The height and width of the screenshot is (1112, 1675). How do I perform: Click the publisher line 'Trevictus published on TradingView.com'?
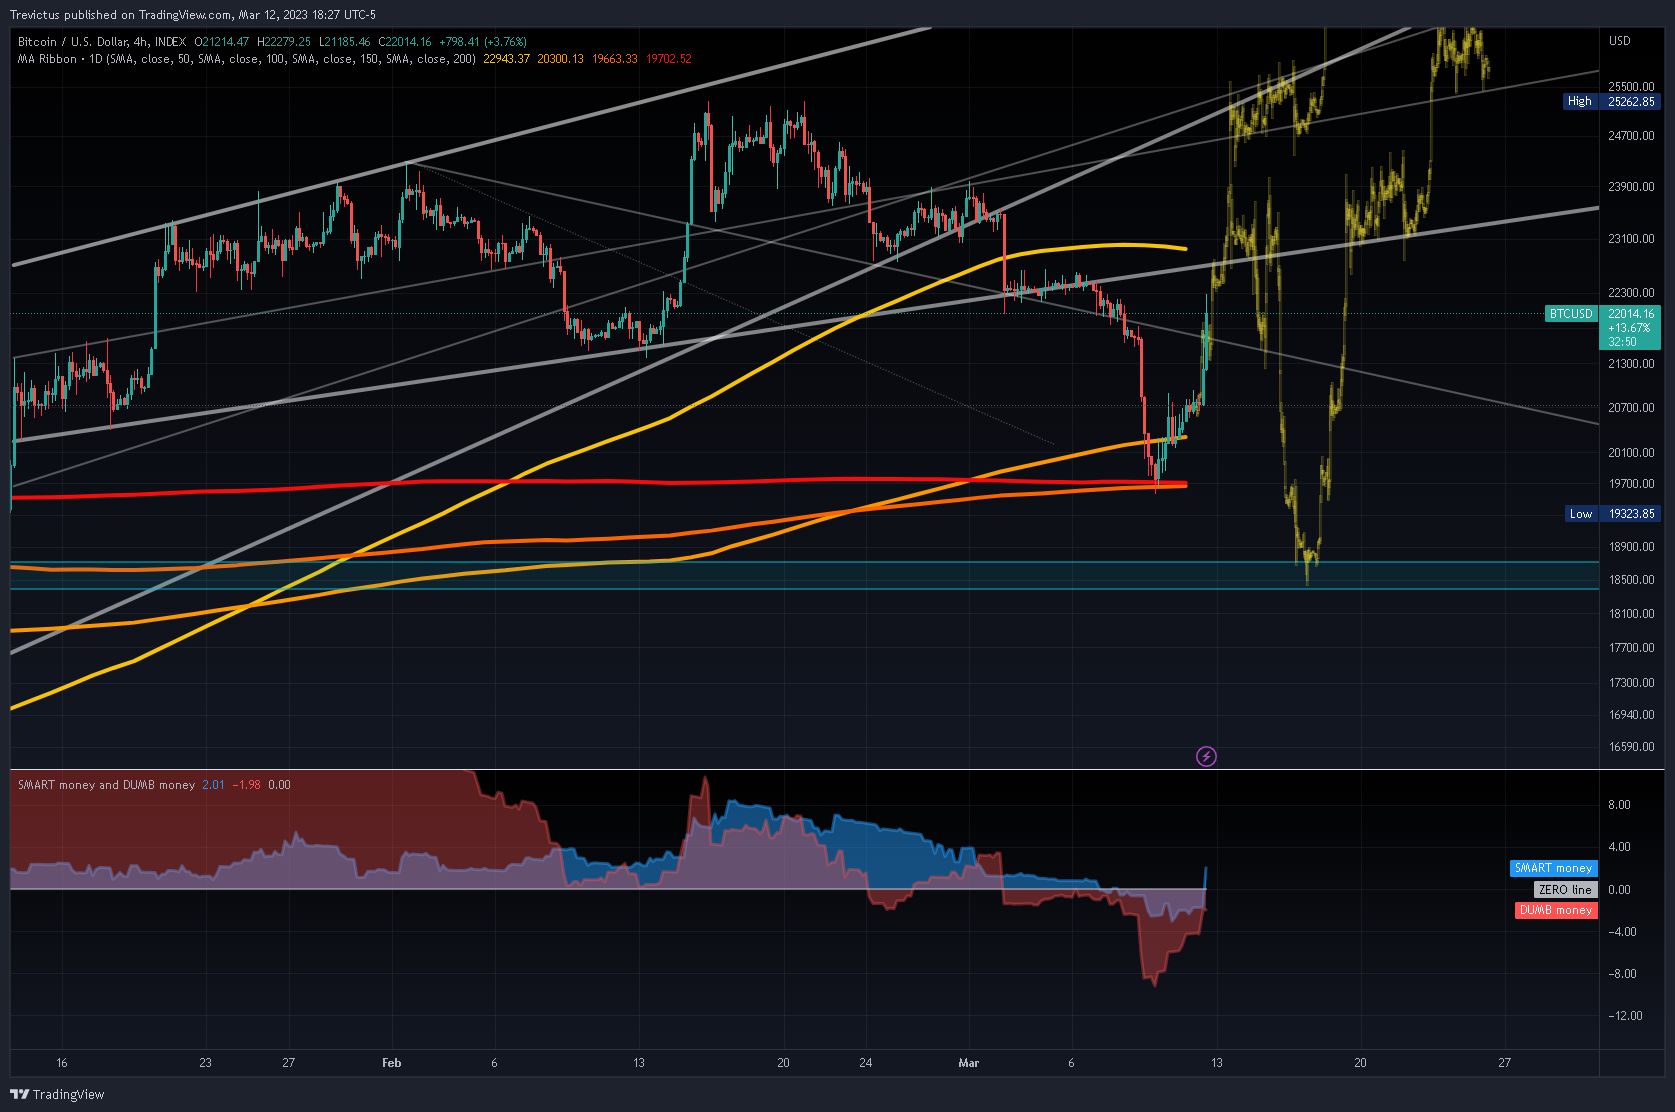tap(122, 15)
